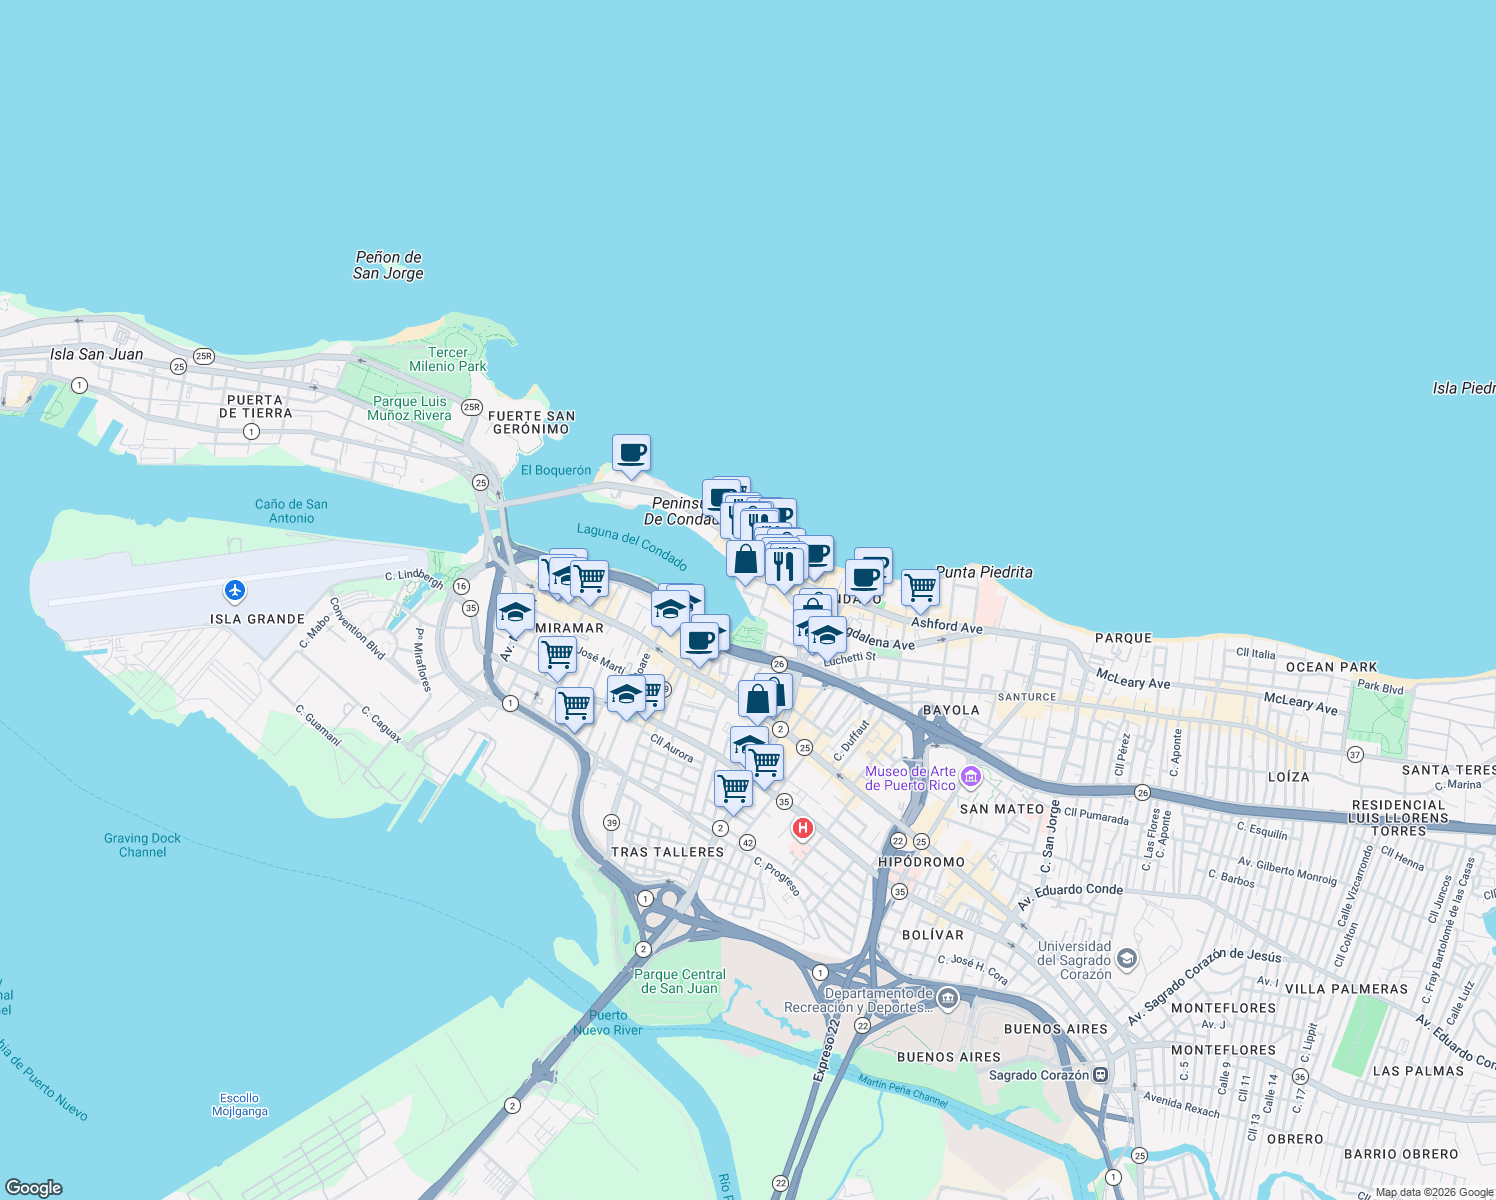Click the Google logo in the corner

coord(34,1187)
